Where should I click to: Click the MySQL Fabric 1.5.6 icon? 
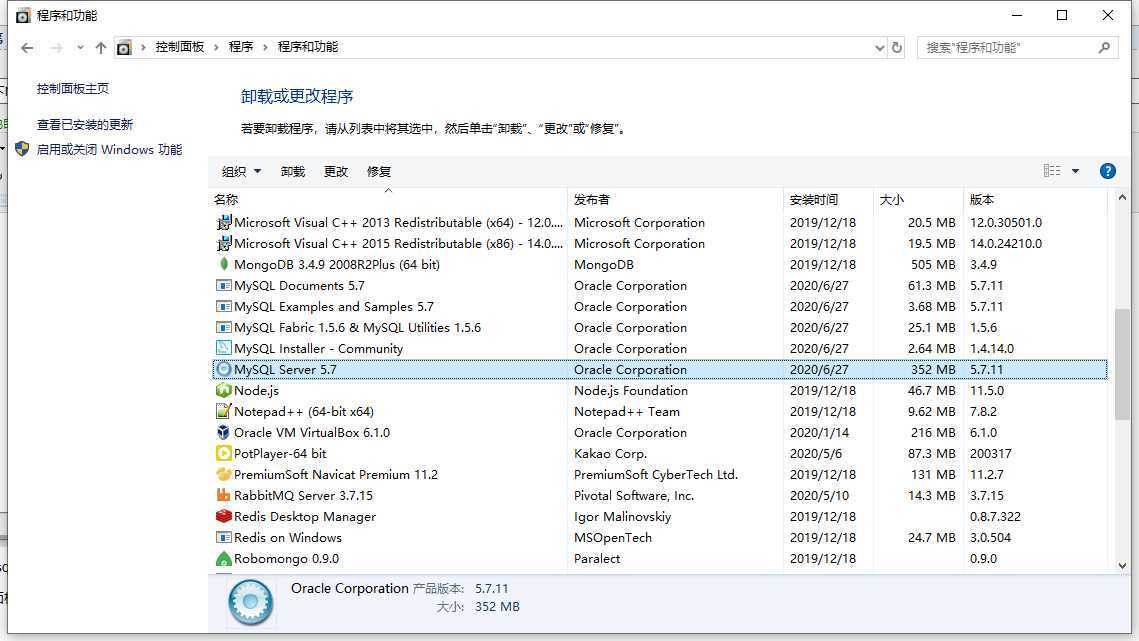(224, 328)
